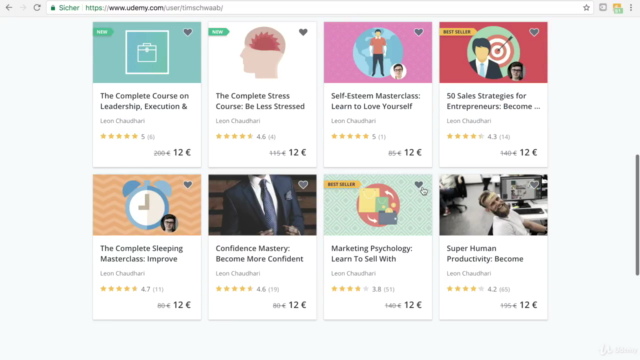Open The Complete Stress Course title
This screenshot has width=640, height=360.
pyautogui.click(x=260, y=101)
